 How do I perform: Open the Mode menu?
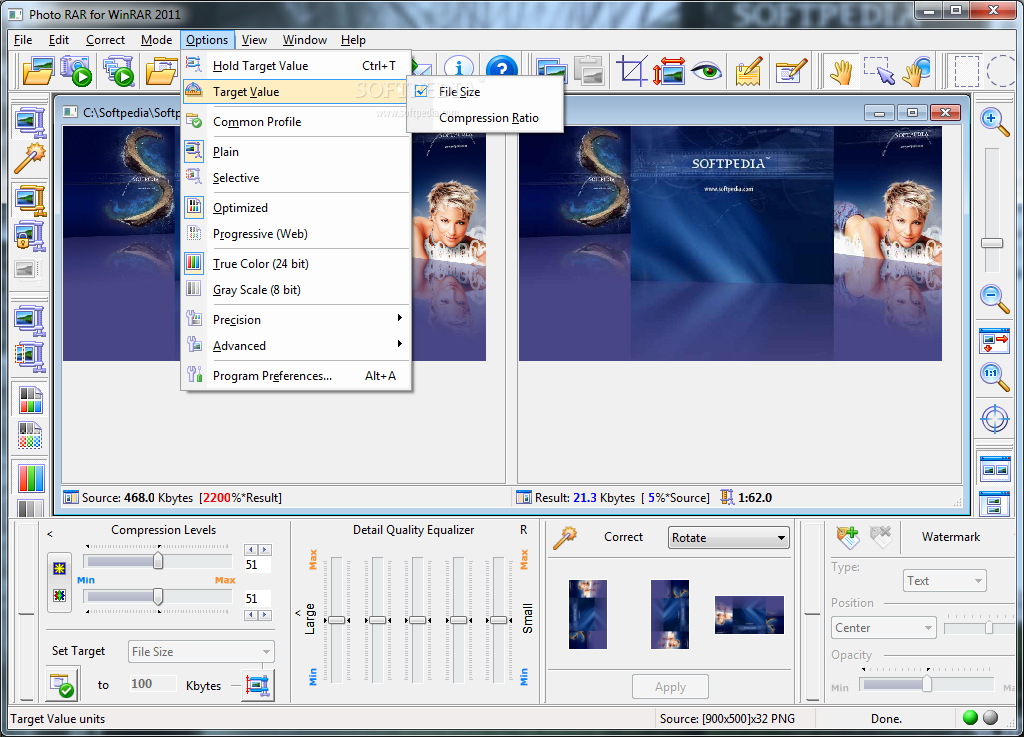pyautogui.click(x=157, y=40)
